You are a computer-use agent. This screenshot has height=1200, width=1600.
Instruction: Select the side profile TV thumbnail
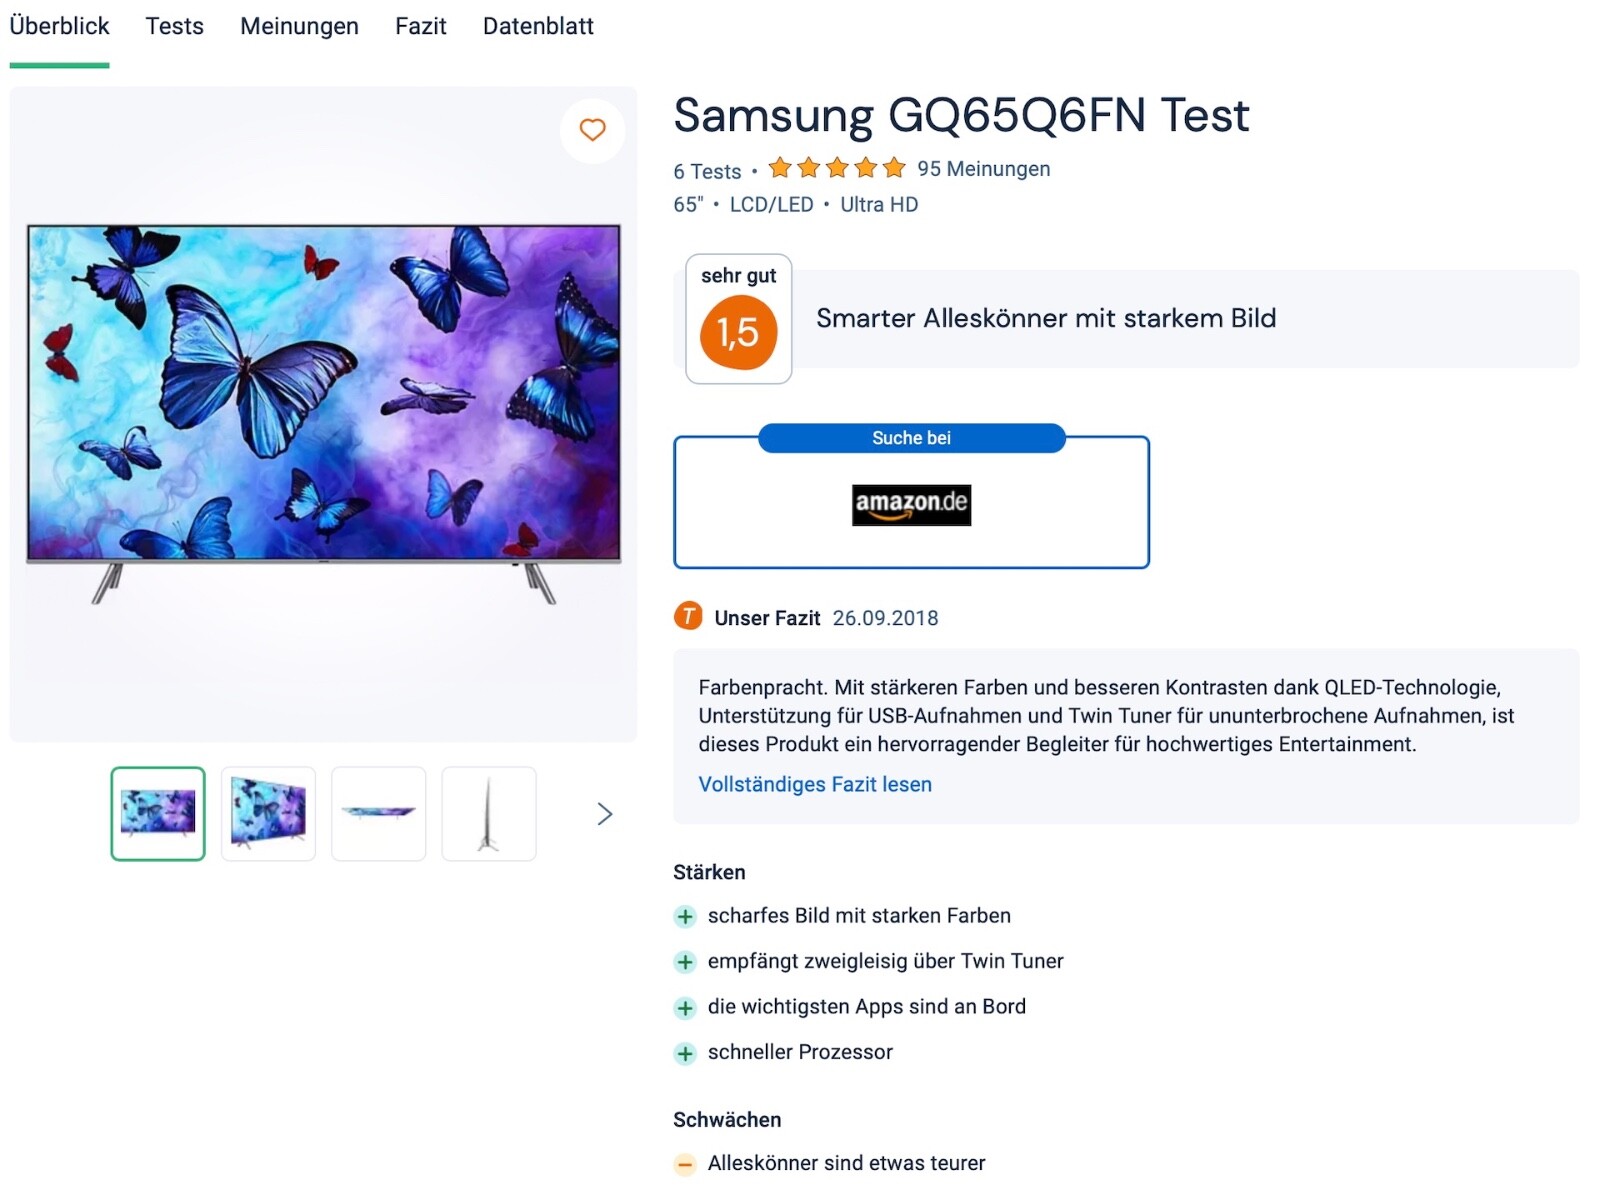point(488,814)
